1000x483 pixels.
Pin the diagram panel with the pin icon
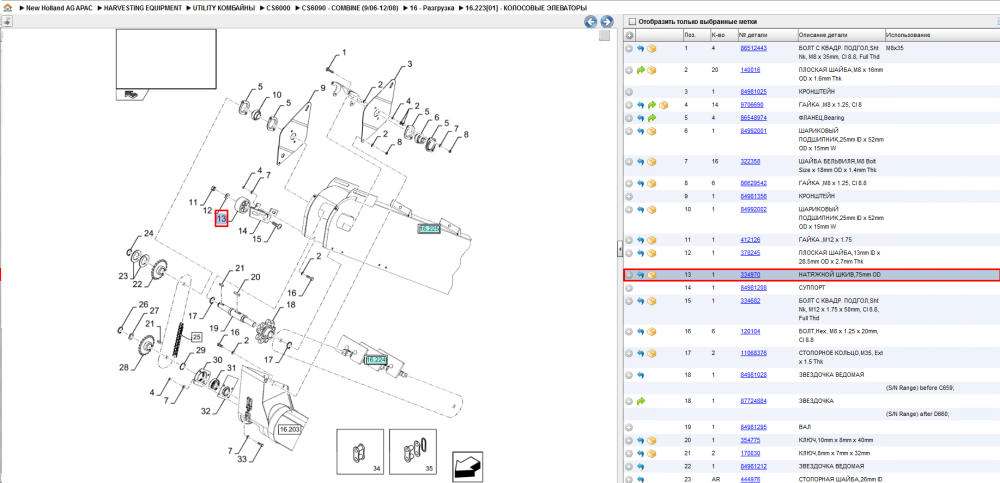point(6,22)
